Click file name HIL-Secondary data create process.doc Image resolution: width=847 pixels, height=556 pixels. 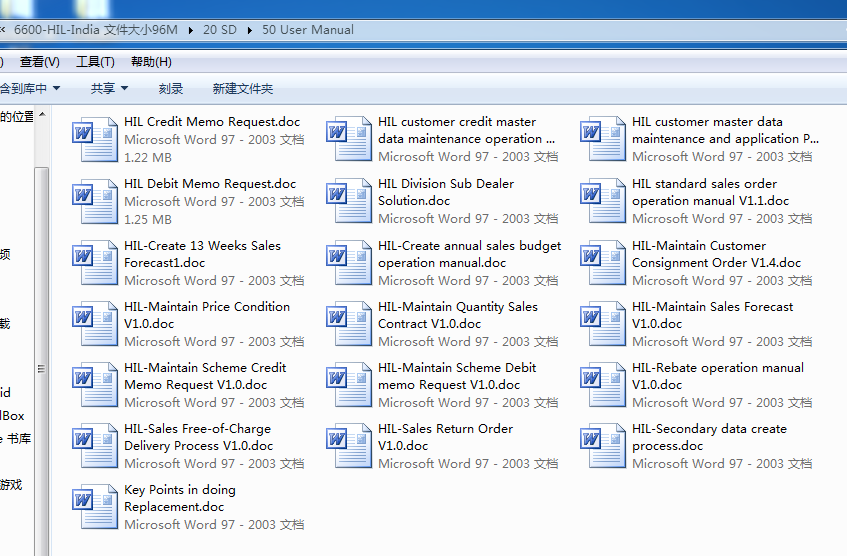click(709, 437)
